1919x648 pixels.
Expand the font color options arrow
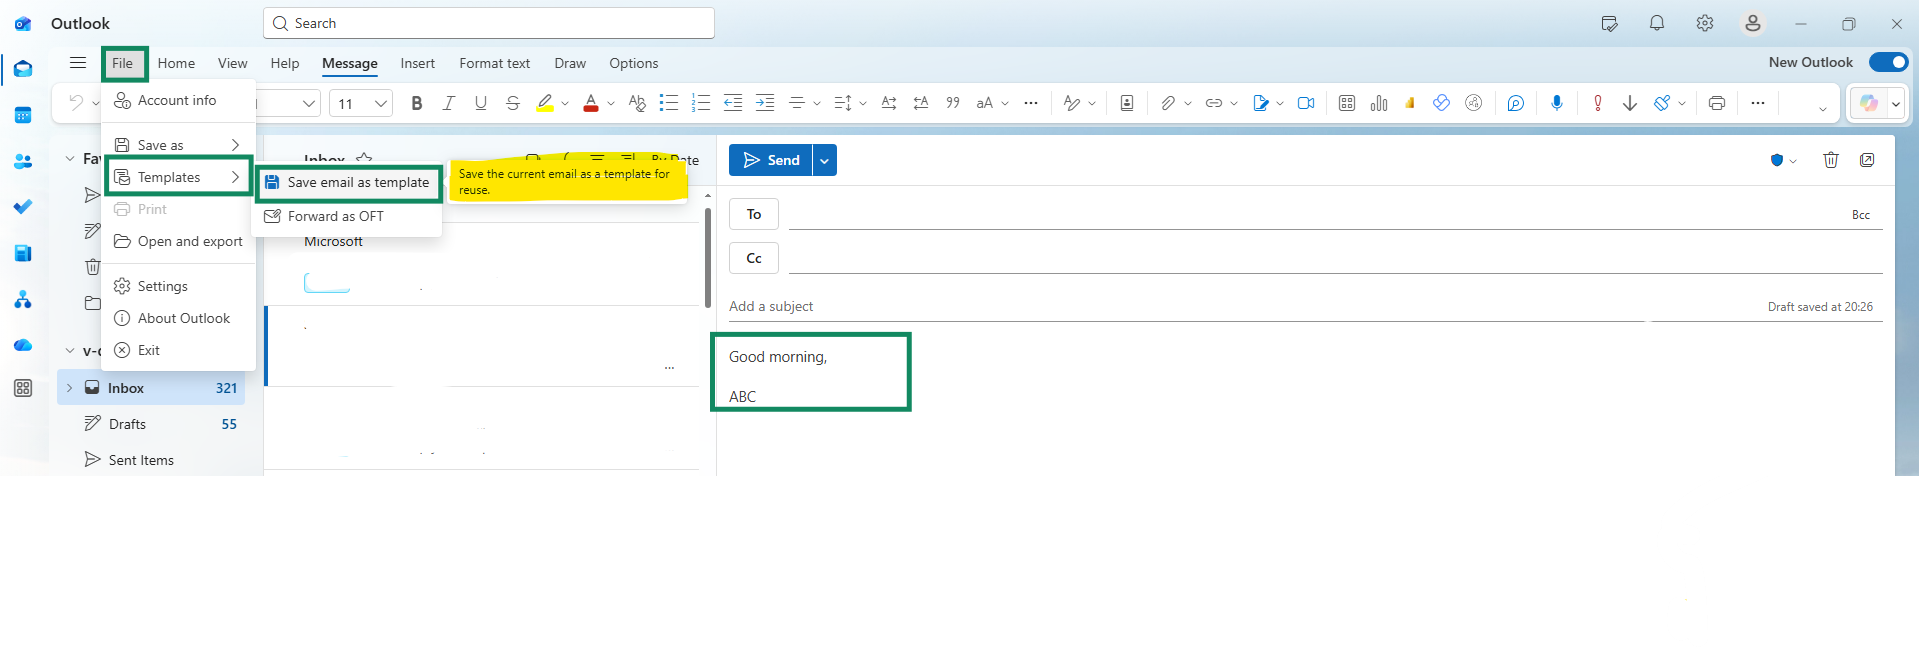tap(611, 103)
